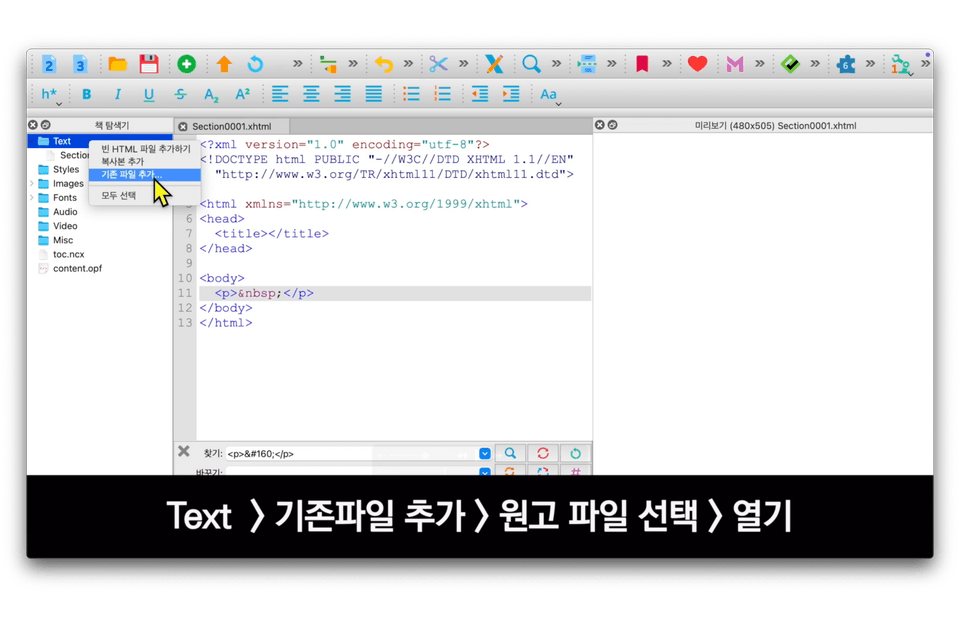Close the find and replace bar
Screen dimensions: 960x625
pyautogui.click(x=184, y=452)
